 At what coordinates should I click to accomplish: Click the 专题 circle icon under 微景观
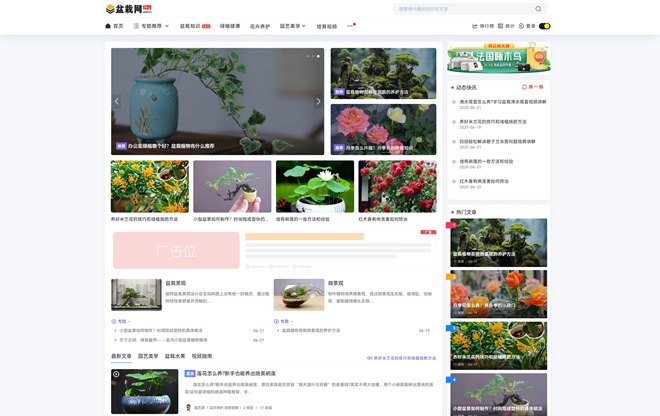pos(277,321)
